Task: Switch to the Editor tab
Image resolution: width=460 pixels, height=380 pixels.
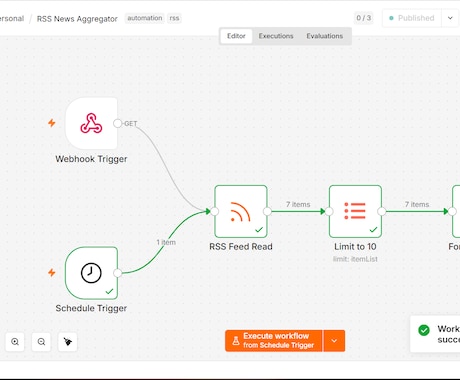Action: click(236, 36)
